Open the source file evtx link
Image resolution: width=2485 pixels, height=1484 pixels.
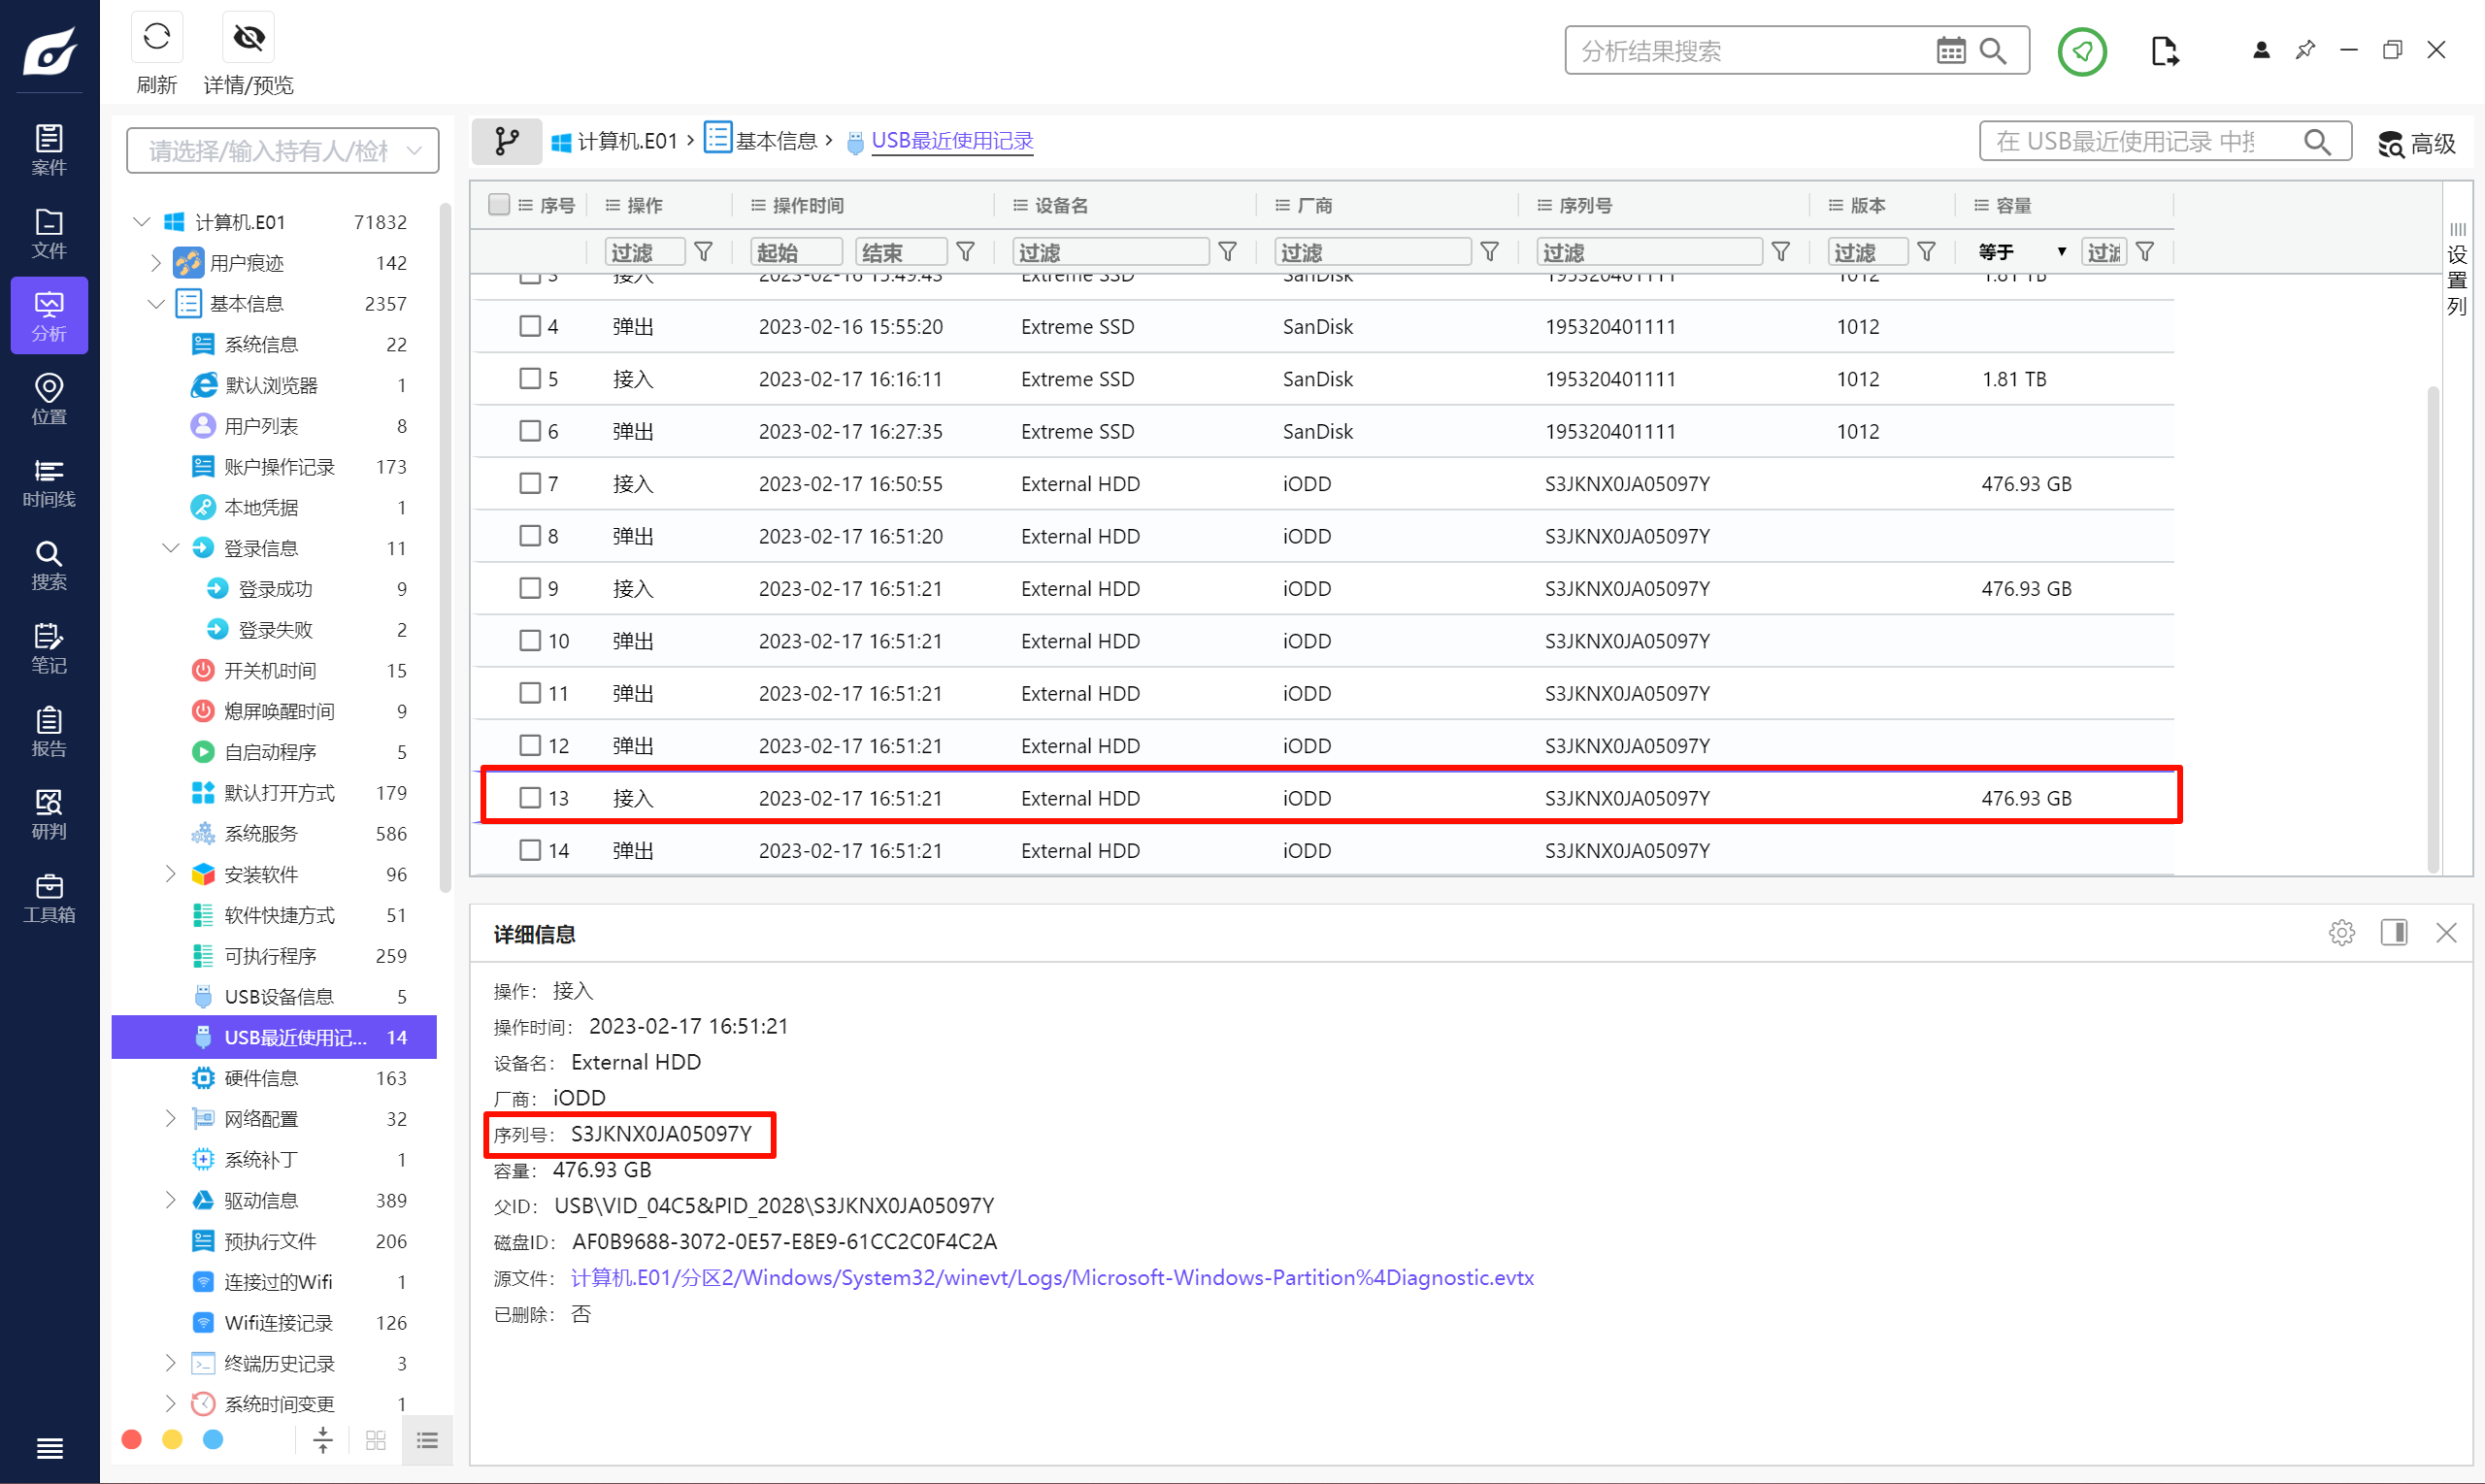(x=1052, y=1277)
